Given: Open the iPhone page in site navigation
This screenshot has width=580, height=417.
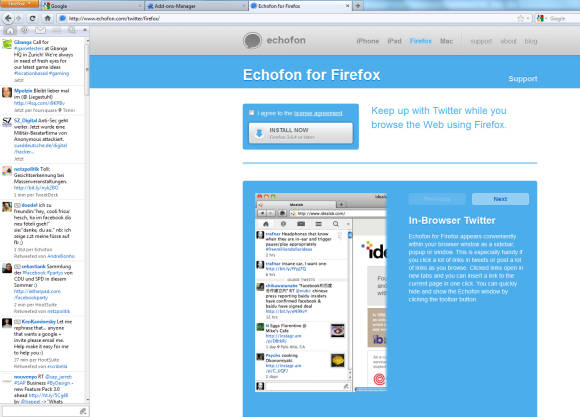Looking at the screenshot, I should pyautogui.click(x=368, y=41).
